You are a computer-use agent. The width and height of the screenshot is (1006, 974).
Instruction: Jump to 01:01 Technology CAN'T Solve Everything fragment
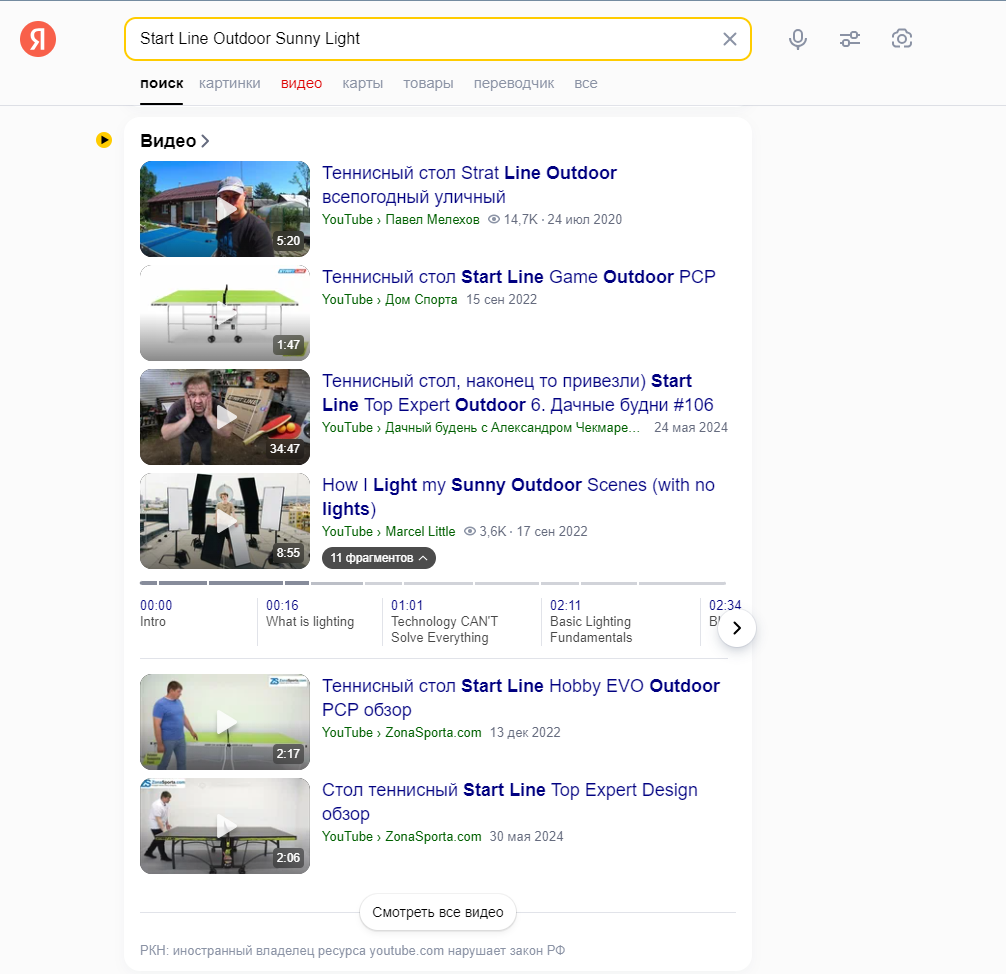click(444, 621)
